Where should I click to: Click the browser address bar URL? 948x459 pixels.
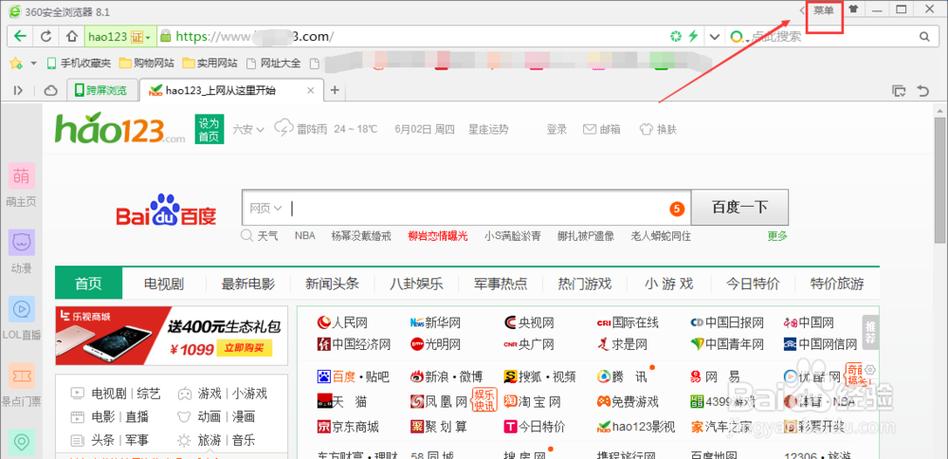point(254,36)
